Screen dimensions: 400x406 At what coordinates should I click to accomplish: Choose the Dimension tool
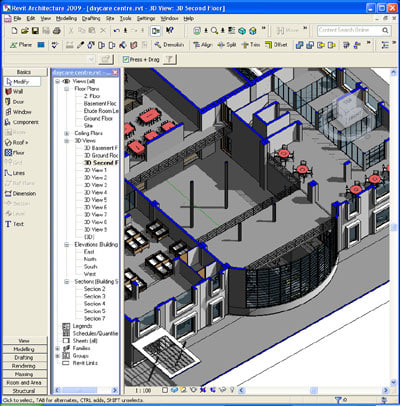pos(20,193)
